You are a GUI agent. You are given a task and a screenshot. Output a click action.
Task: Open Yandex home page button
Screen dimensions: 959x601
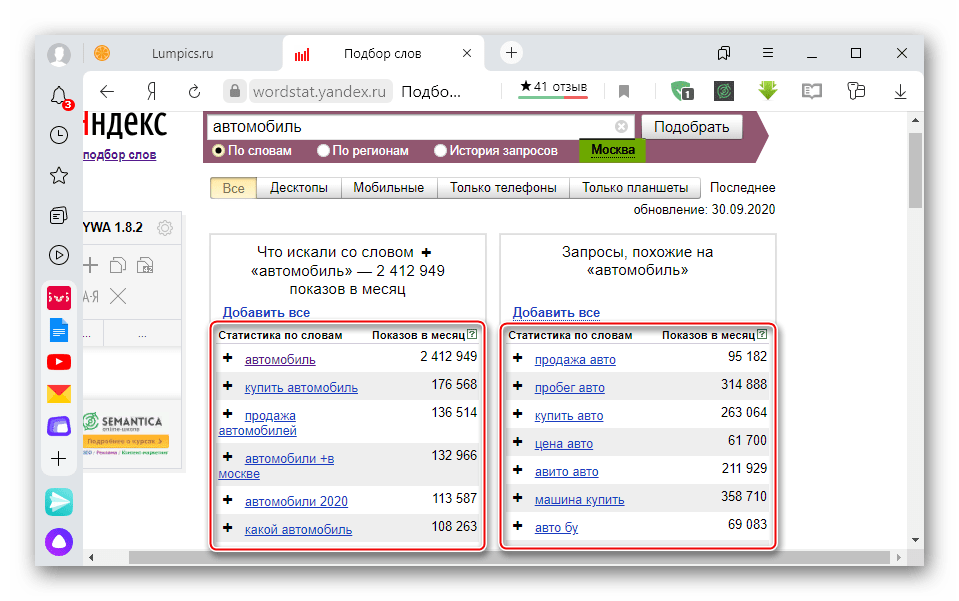click(152, 92)
